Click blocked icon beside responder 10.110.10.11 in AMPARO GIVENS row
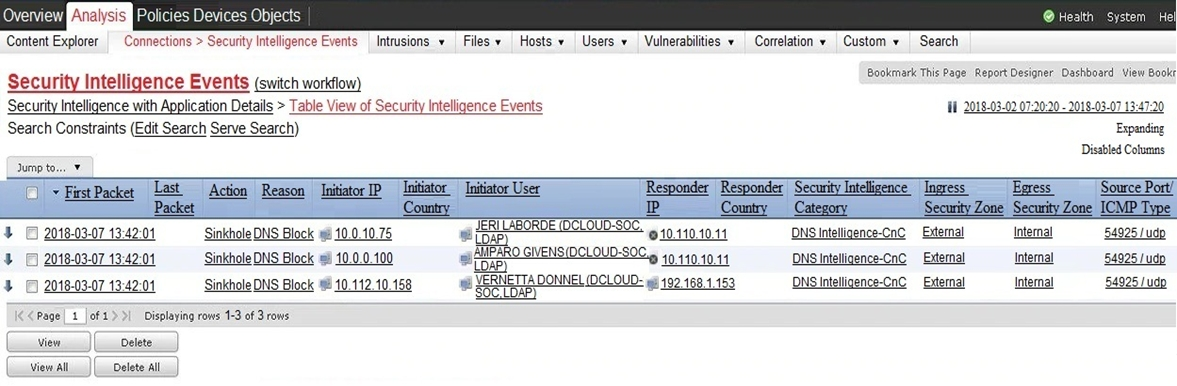1177x386 pixels. pos(653,259)
